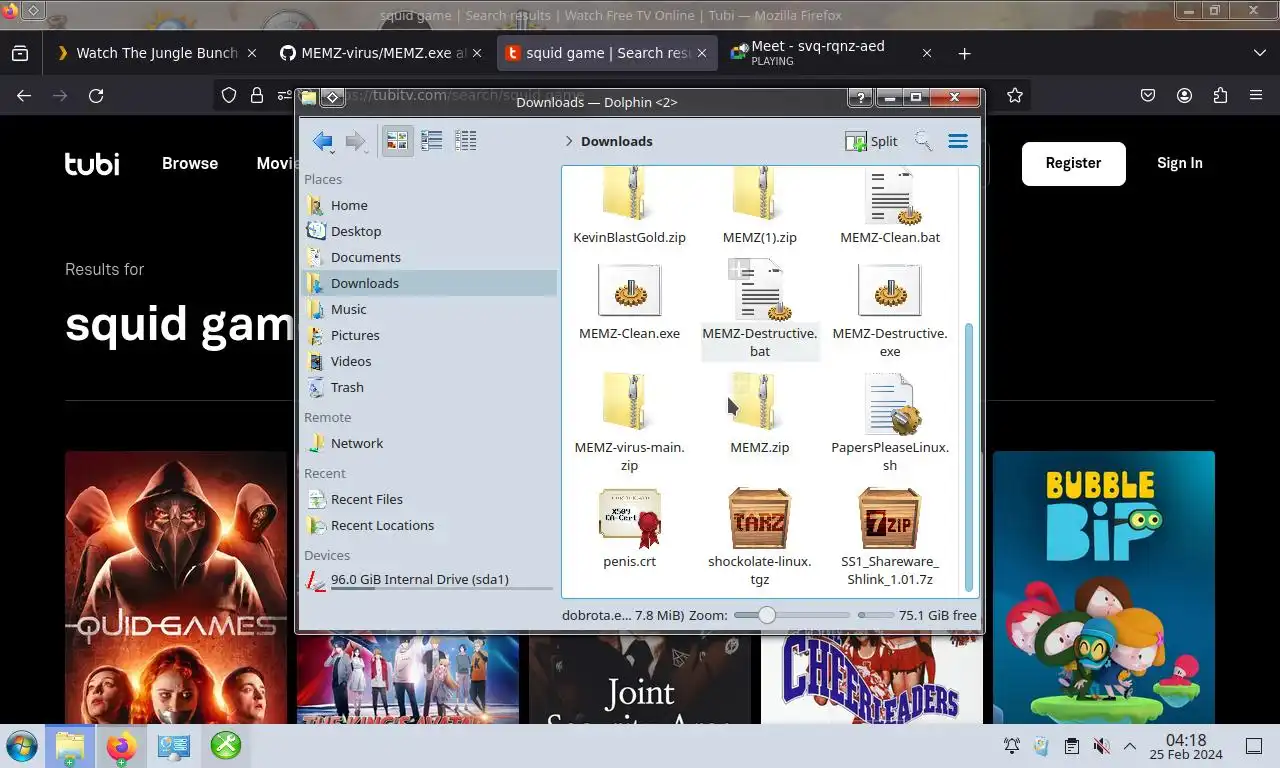Open Firefox Pocket save icon
1280x768 pixels.
tap(1149, 96)
